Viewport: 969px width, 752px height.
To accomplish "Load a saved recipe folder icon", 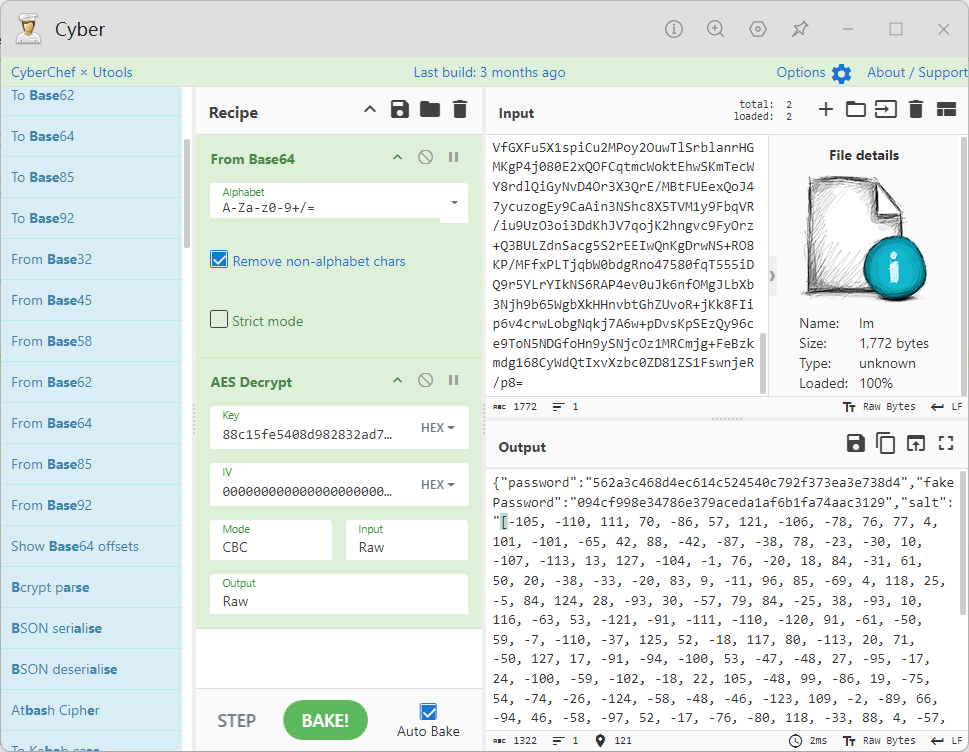I will pos(429,109).
